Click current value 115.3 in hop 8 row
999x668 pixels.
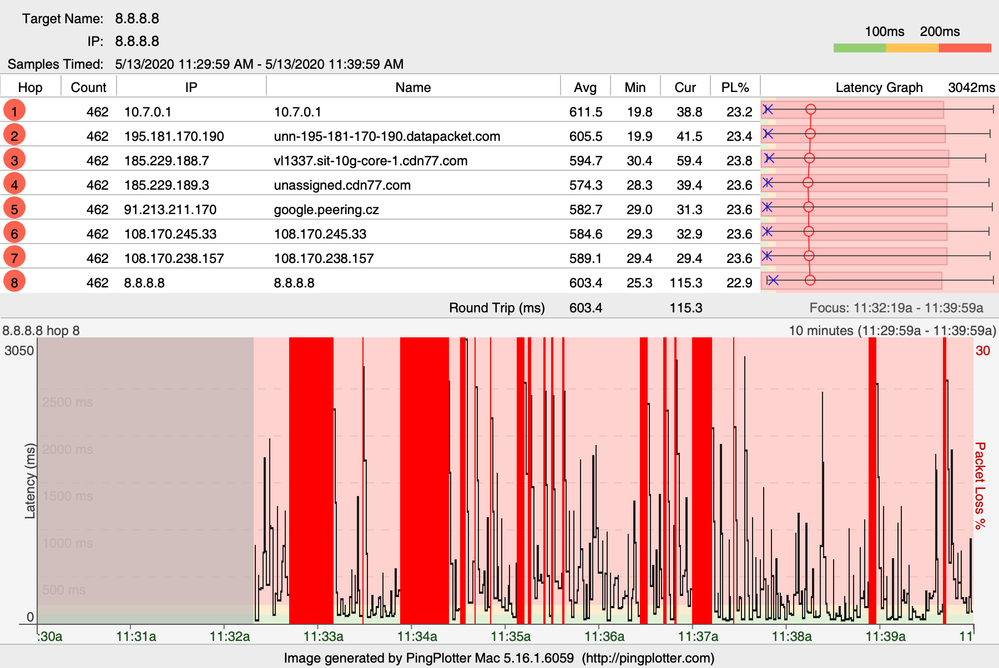(x=686, y=282)
